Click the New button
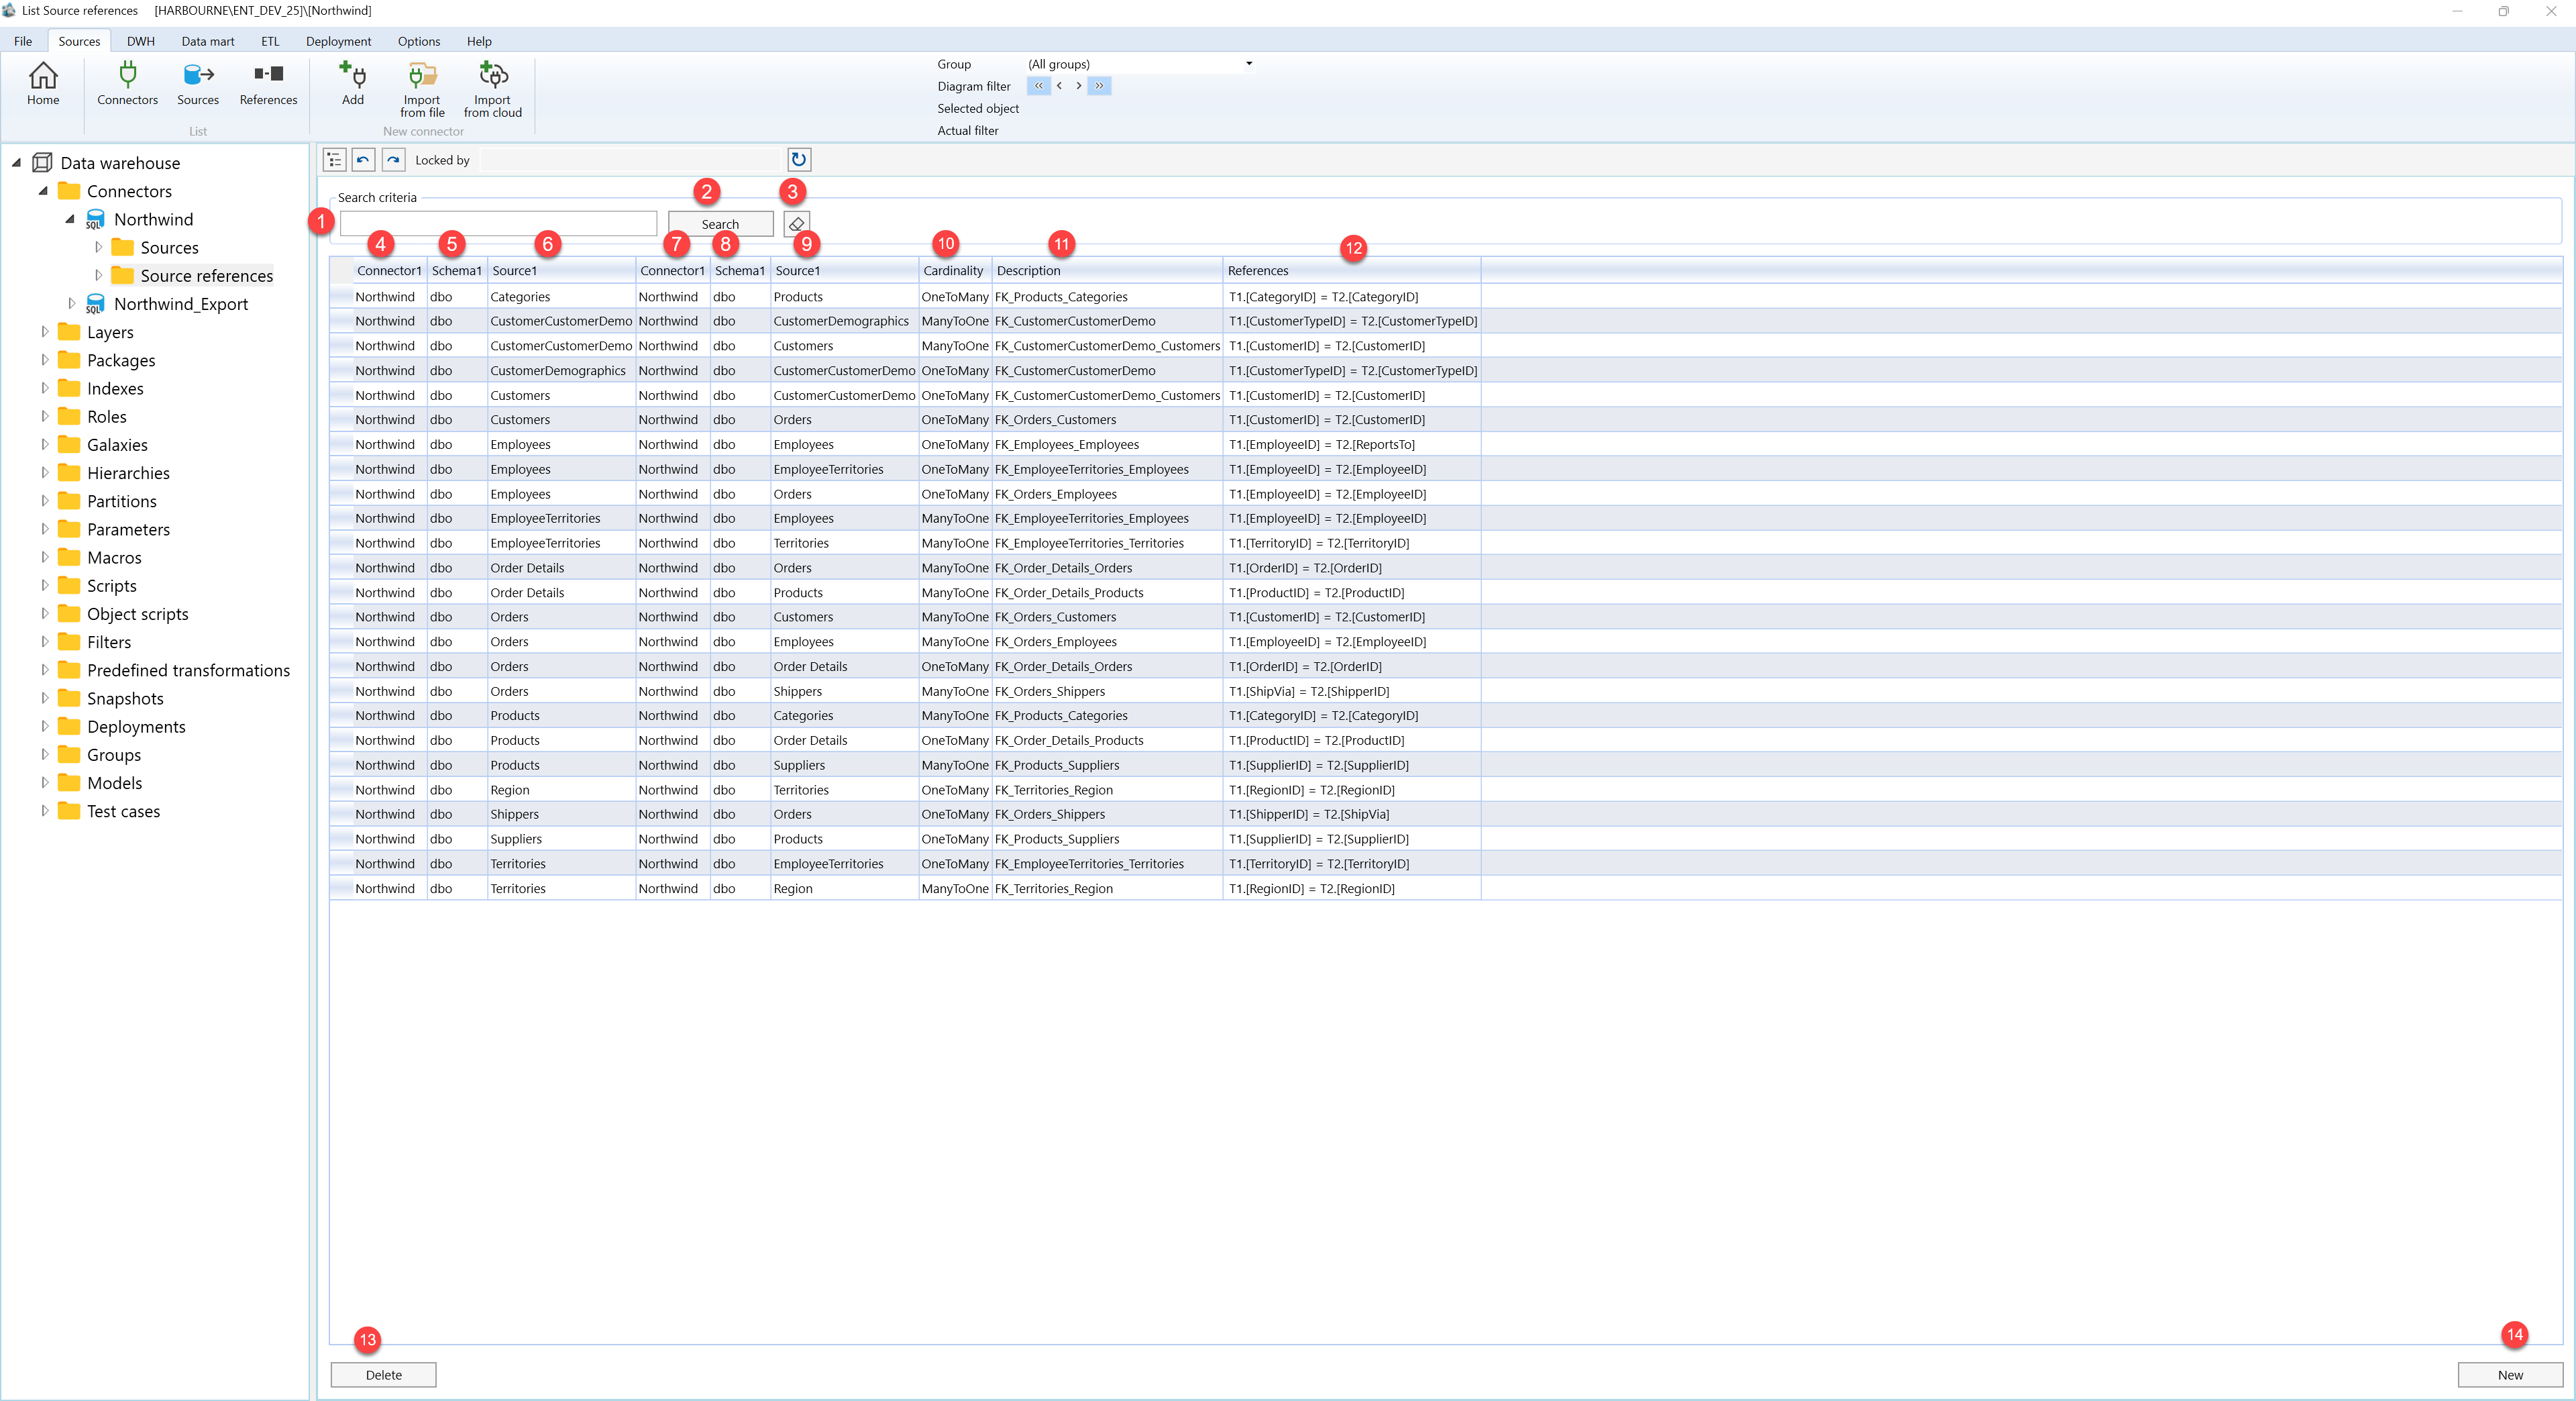2576x1401 pixels. tap(2510, 1375)
